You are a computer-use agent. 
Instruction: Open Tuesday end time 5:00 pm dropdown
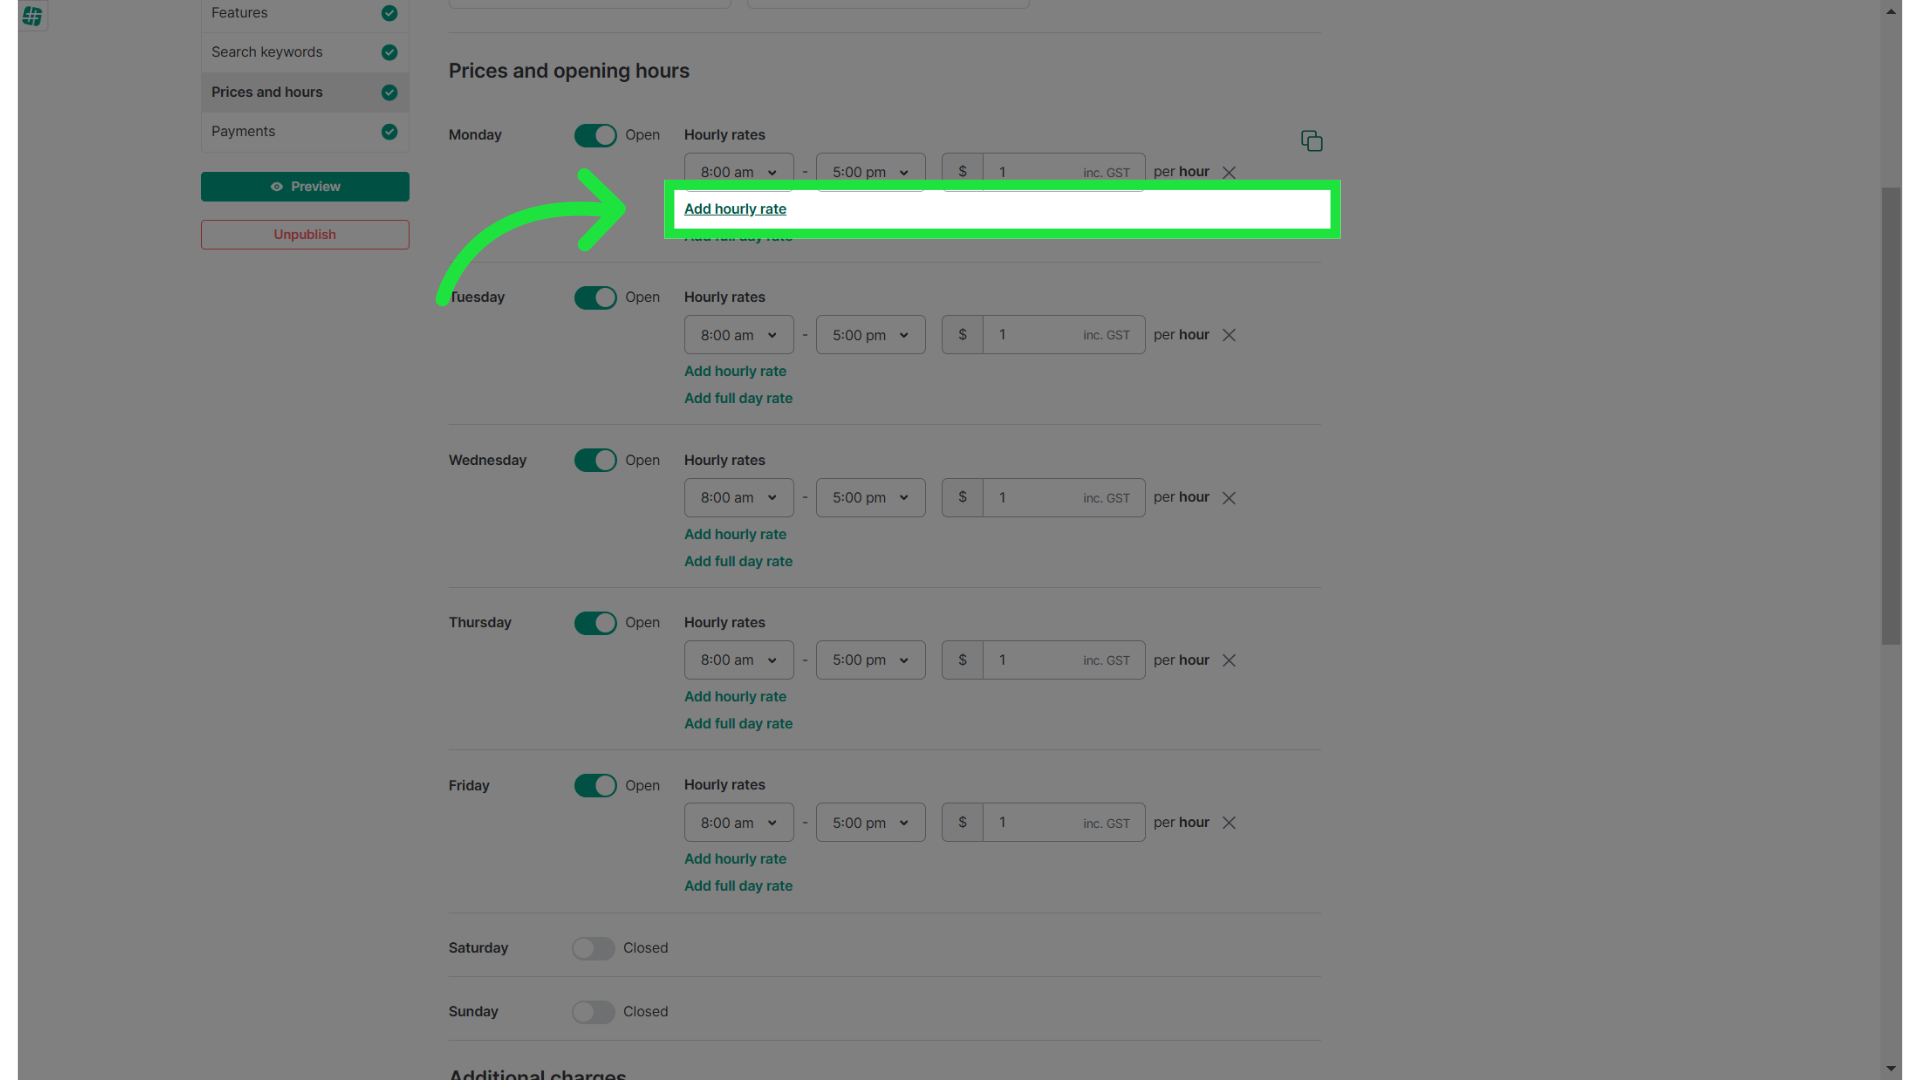click(871, 335)
